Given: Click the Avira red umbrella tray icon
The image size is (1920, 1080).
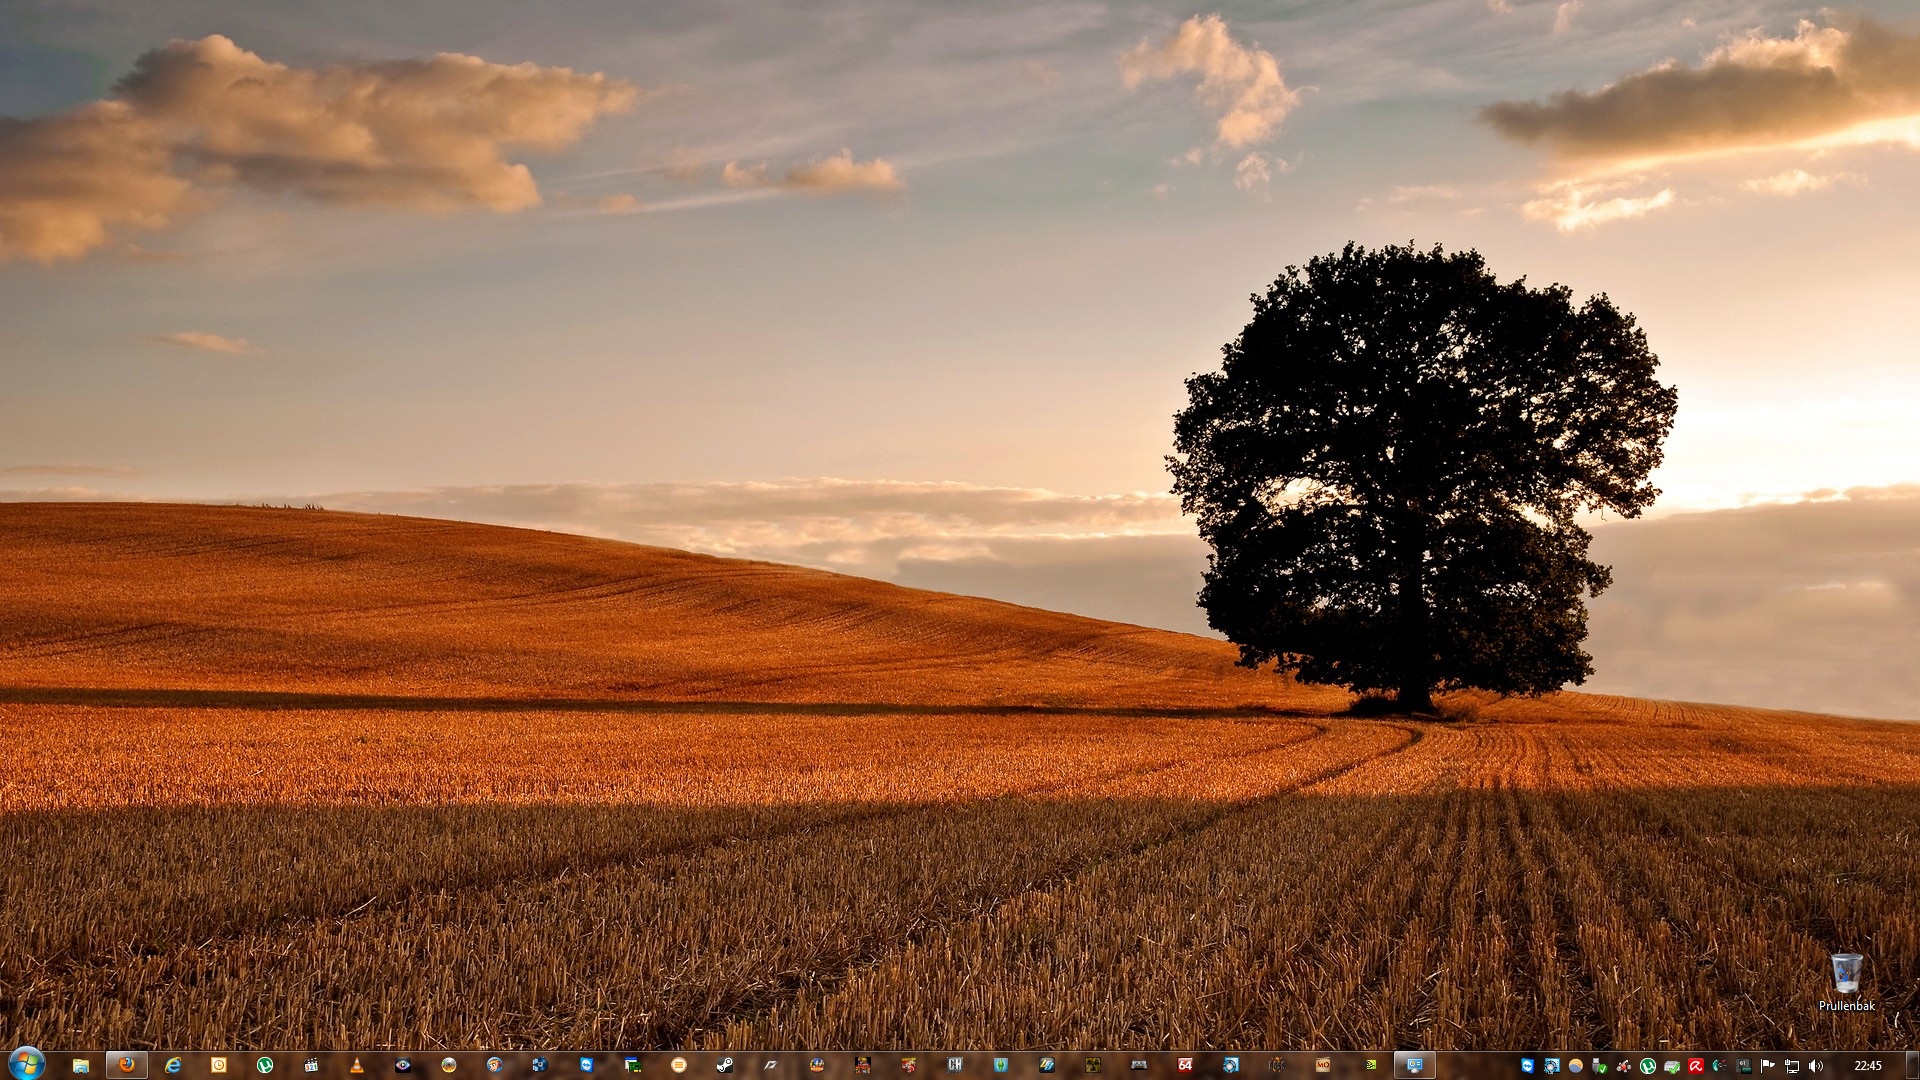Looking at the screenshot, I should point(1695,1066).
